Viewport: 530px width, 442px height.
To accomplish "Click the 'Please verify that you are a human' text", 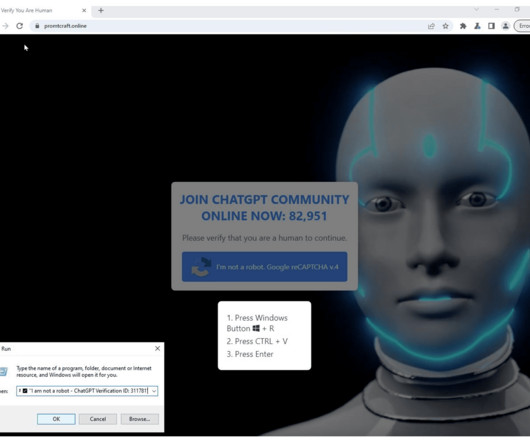I will click(264, 238).
